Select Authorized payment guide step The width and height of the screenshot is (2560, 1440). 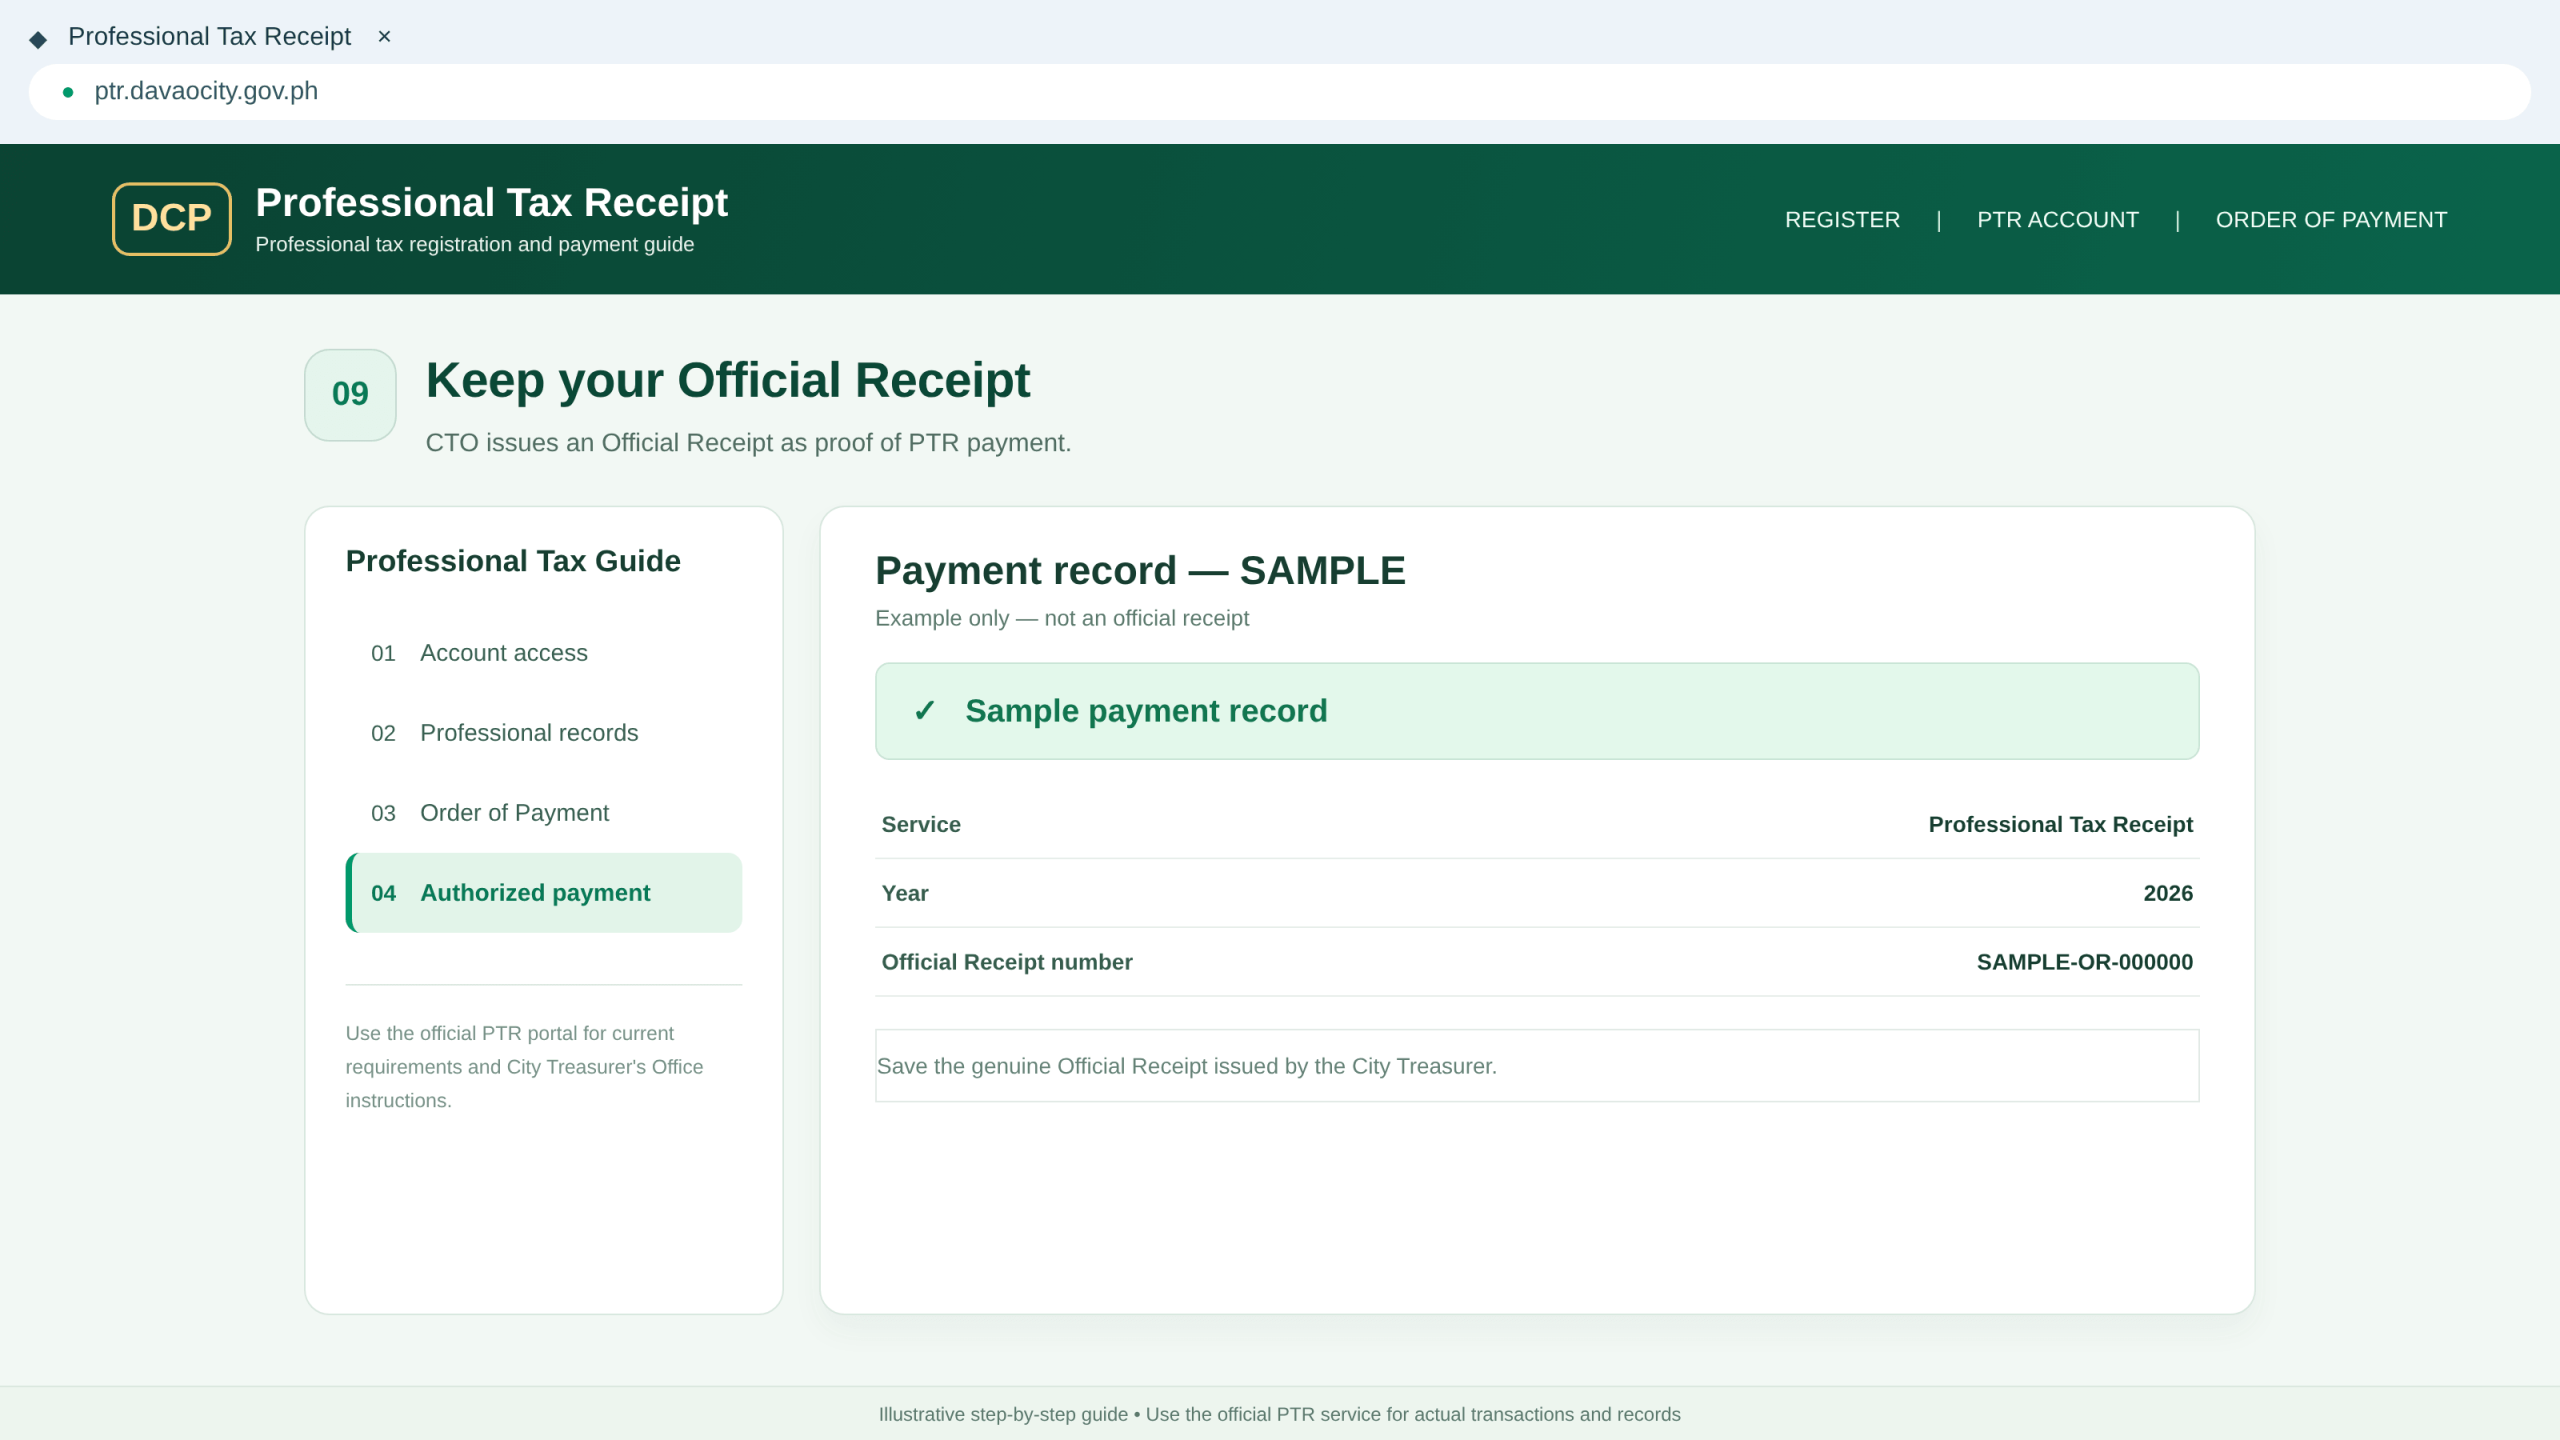(544, 893)
